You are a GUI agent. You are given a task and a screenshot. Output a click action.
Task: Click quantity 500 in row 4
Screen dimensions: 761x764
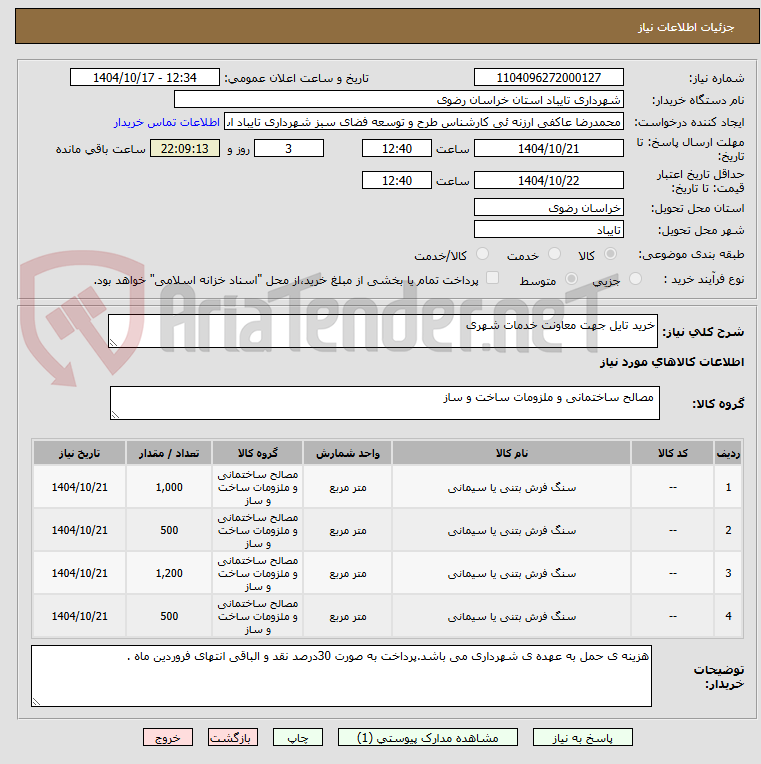pyautogui.click(x=169, y=616)
